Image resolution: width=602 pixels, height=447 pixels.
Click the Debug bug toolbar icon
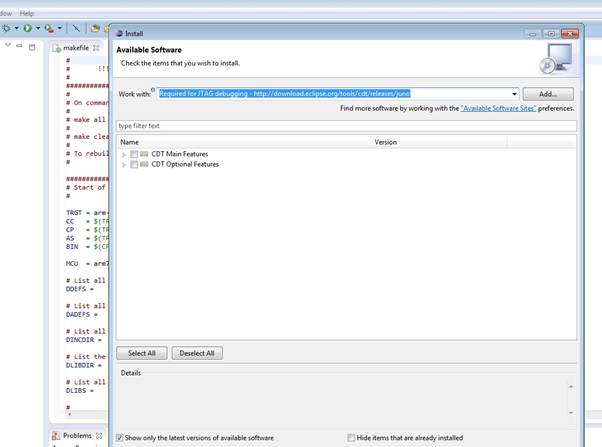[6, 28]
